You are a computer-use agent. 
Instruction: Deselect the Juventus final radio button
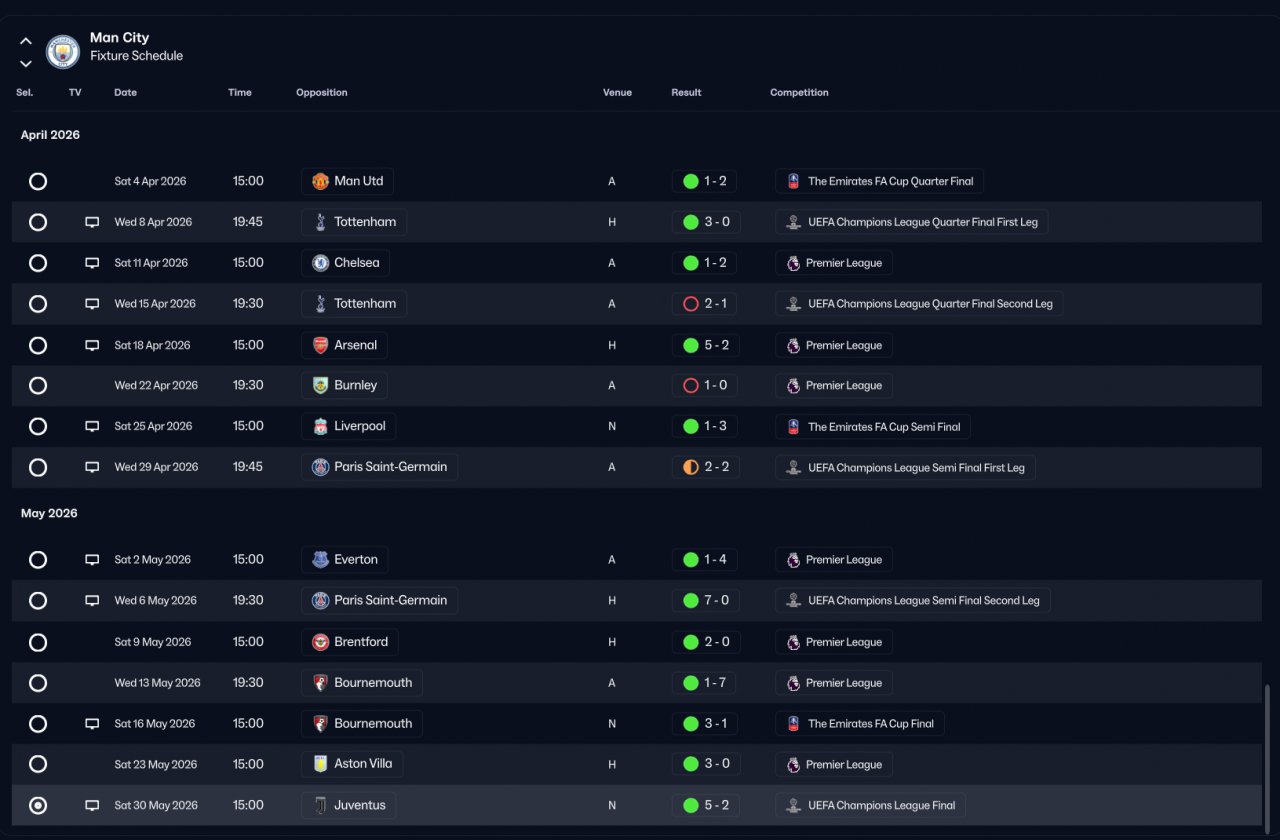[38, 805]
